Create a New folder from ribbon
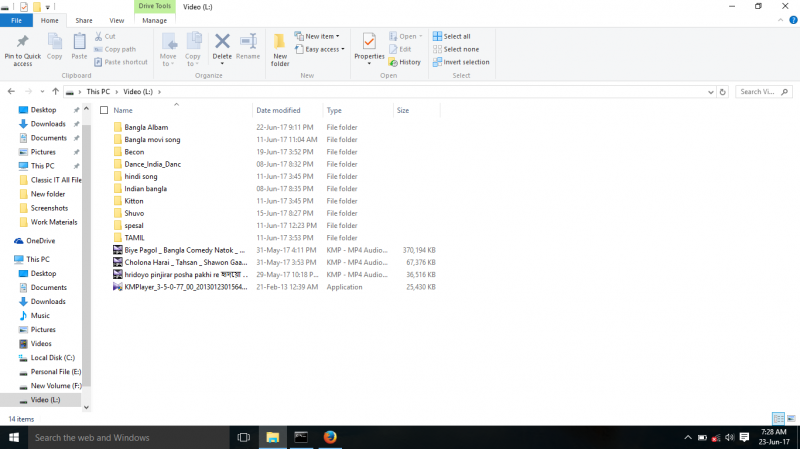This screenshot has width=800, height=449. (280, 49)
